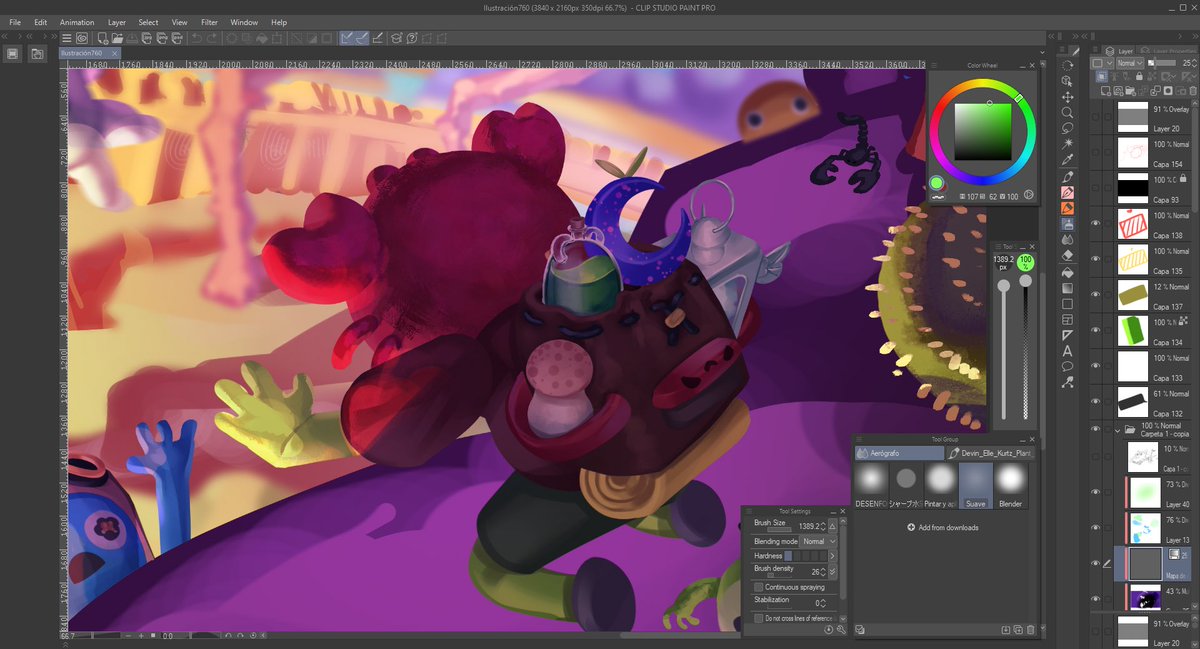Select the Auto select magic wand tool

pyautogui.click(x=1068, y=144)
